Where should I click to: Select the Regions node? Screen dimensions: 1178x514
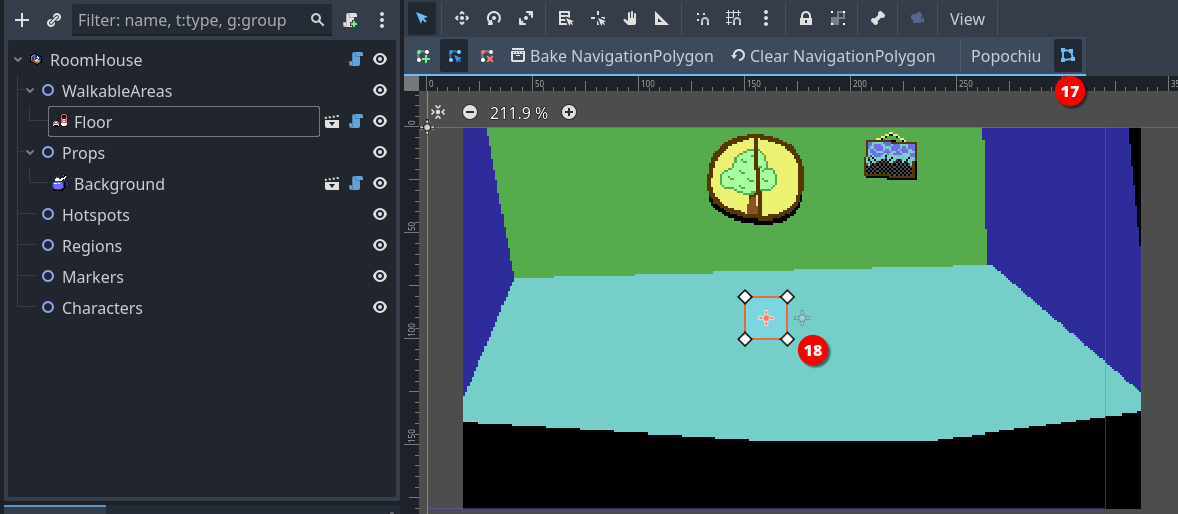click(92, 246)
